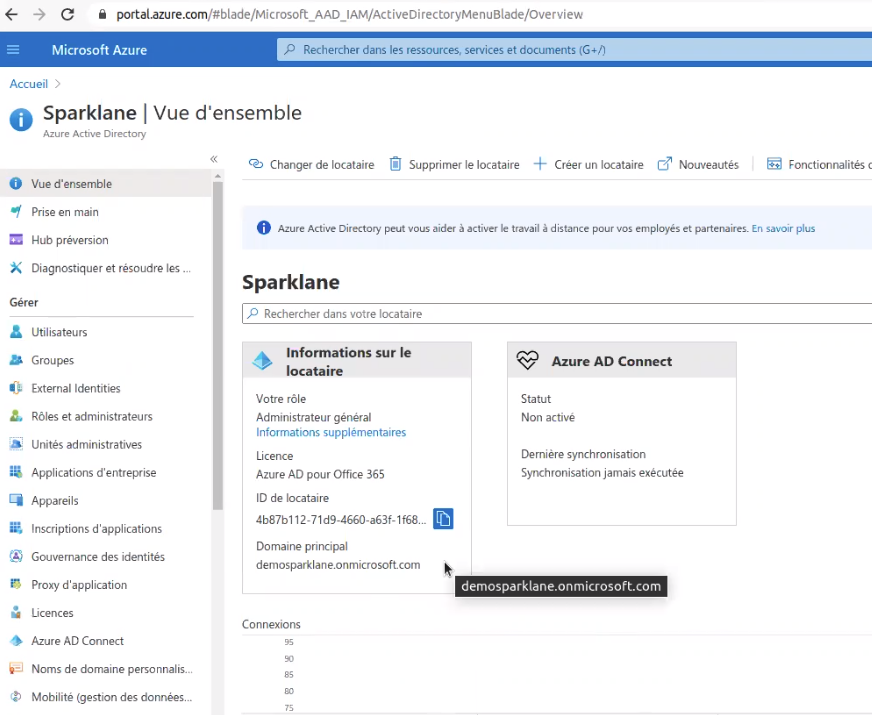
Task: Click the browser forward arrow
Action: pos(39,14)
